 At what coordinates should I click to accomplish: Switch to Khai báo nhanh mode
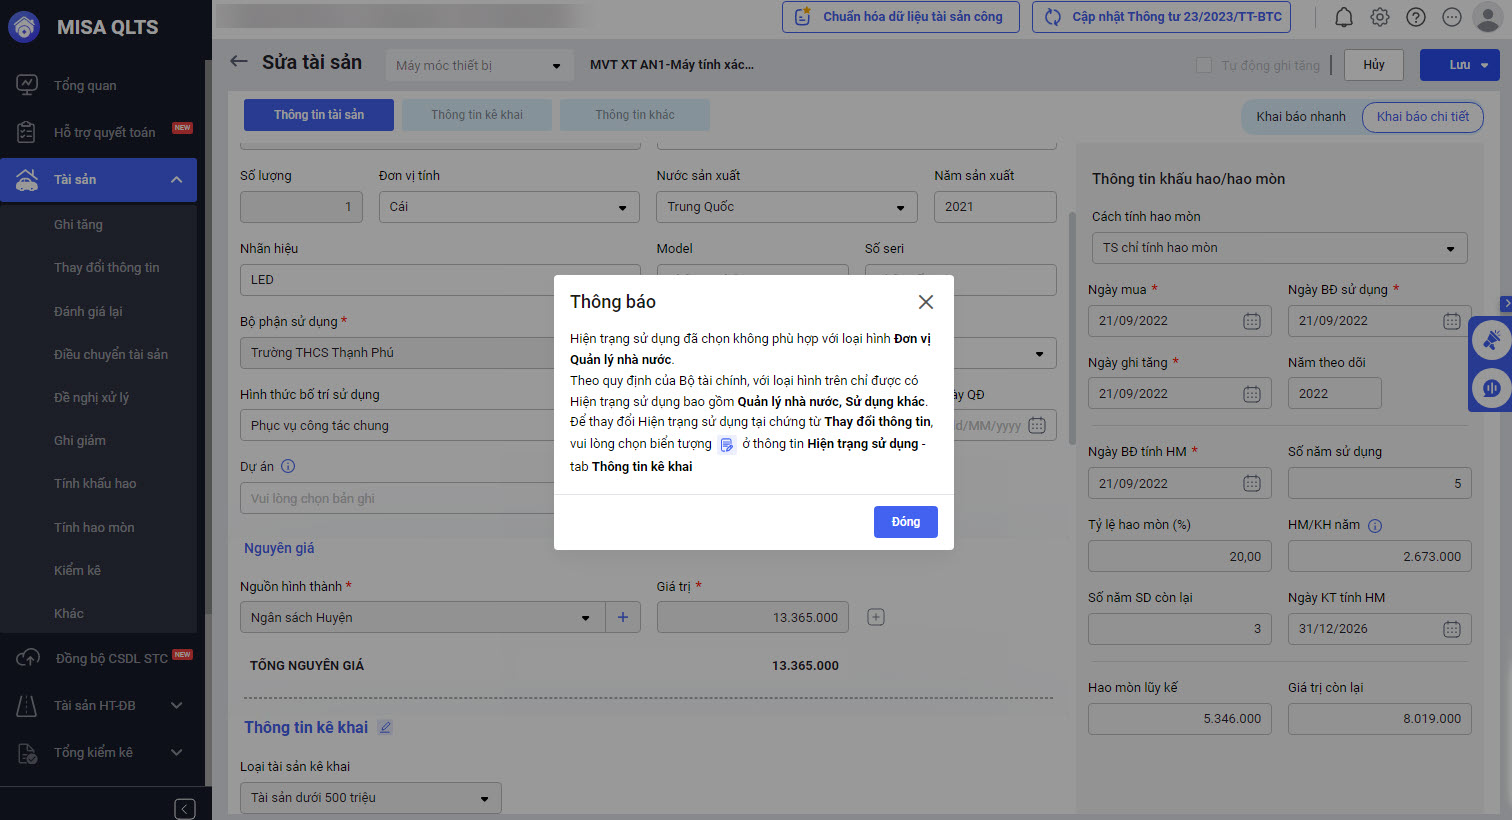pyautogui.click(x=1300, y=117)
